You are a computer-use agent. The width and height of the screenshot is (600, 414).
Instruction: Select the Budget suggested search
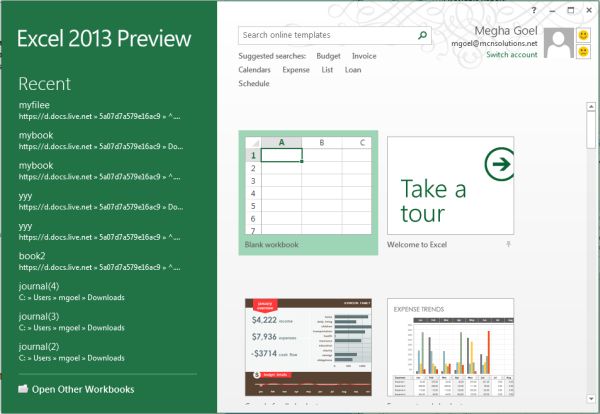pyautogui.click(x=328, y=56)
